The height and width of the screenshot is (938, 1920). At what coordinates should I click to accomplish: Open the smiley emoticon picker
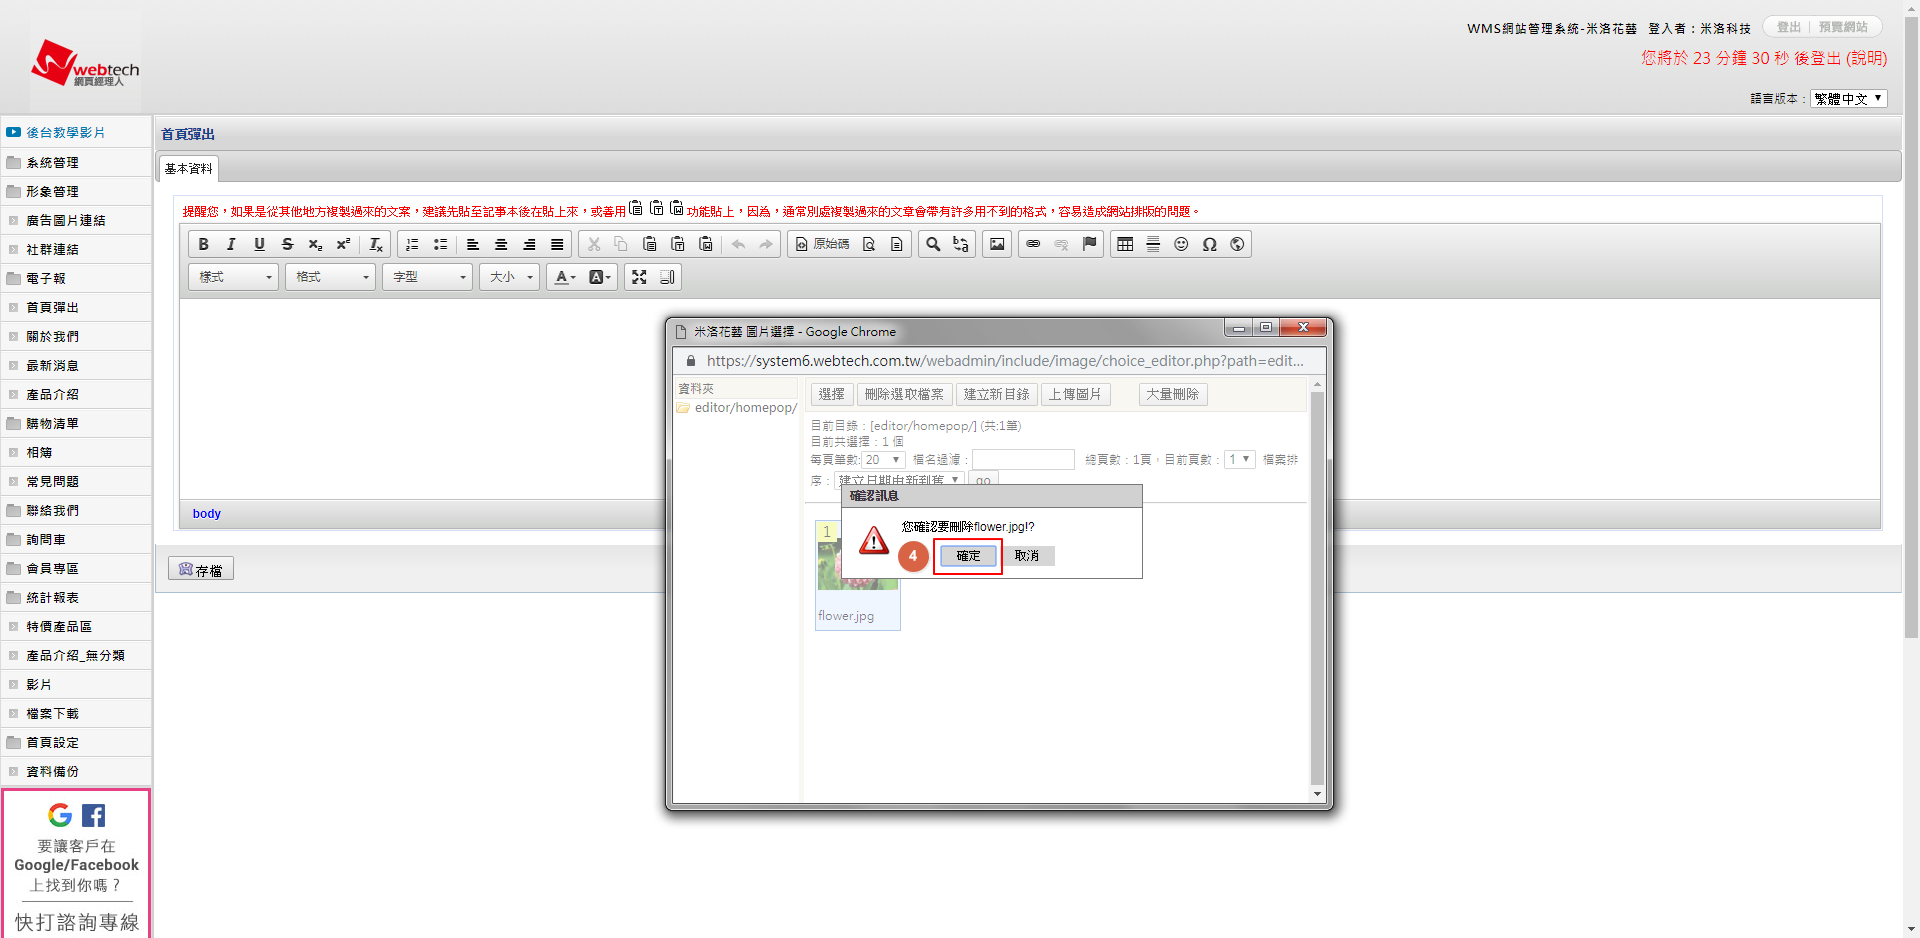click(1181, 244)
